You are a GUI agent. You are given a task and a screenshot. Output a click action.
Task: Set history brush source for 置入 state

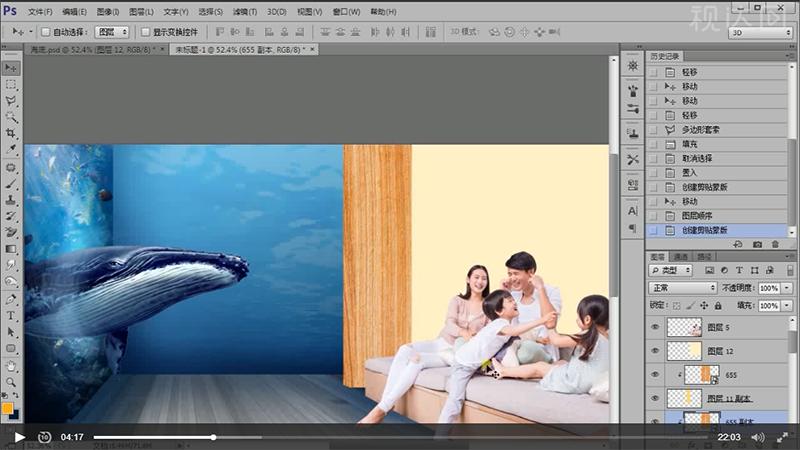click(x=653, y=173)
